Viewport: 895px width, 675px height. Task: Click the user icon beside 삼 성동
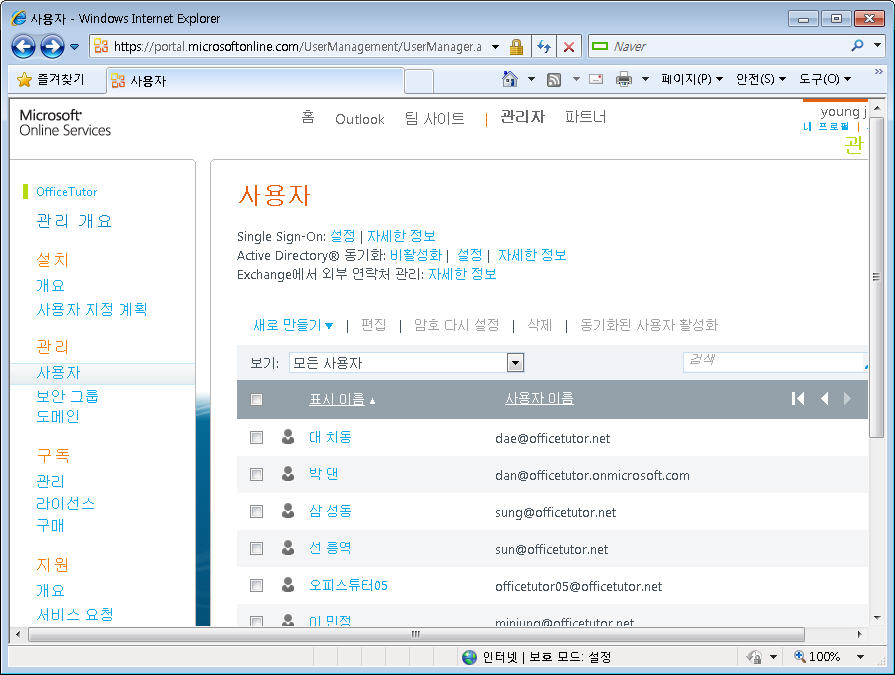(x=288, y=511)
